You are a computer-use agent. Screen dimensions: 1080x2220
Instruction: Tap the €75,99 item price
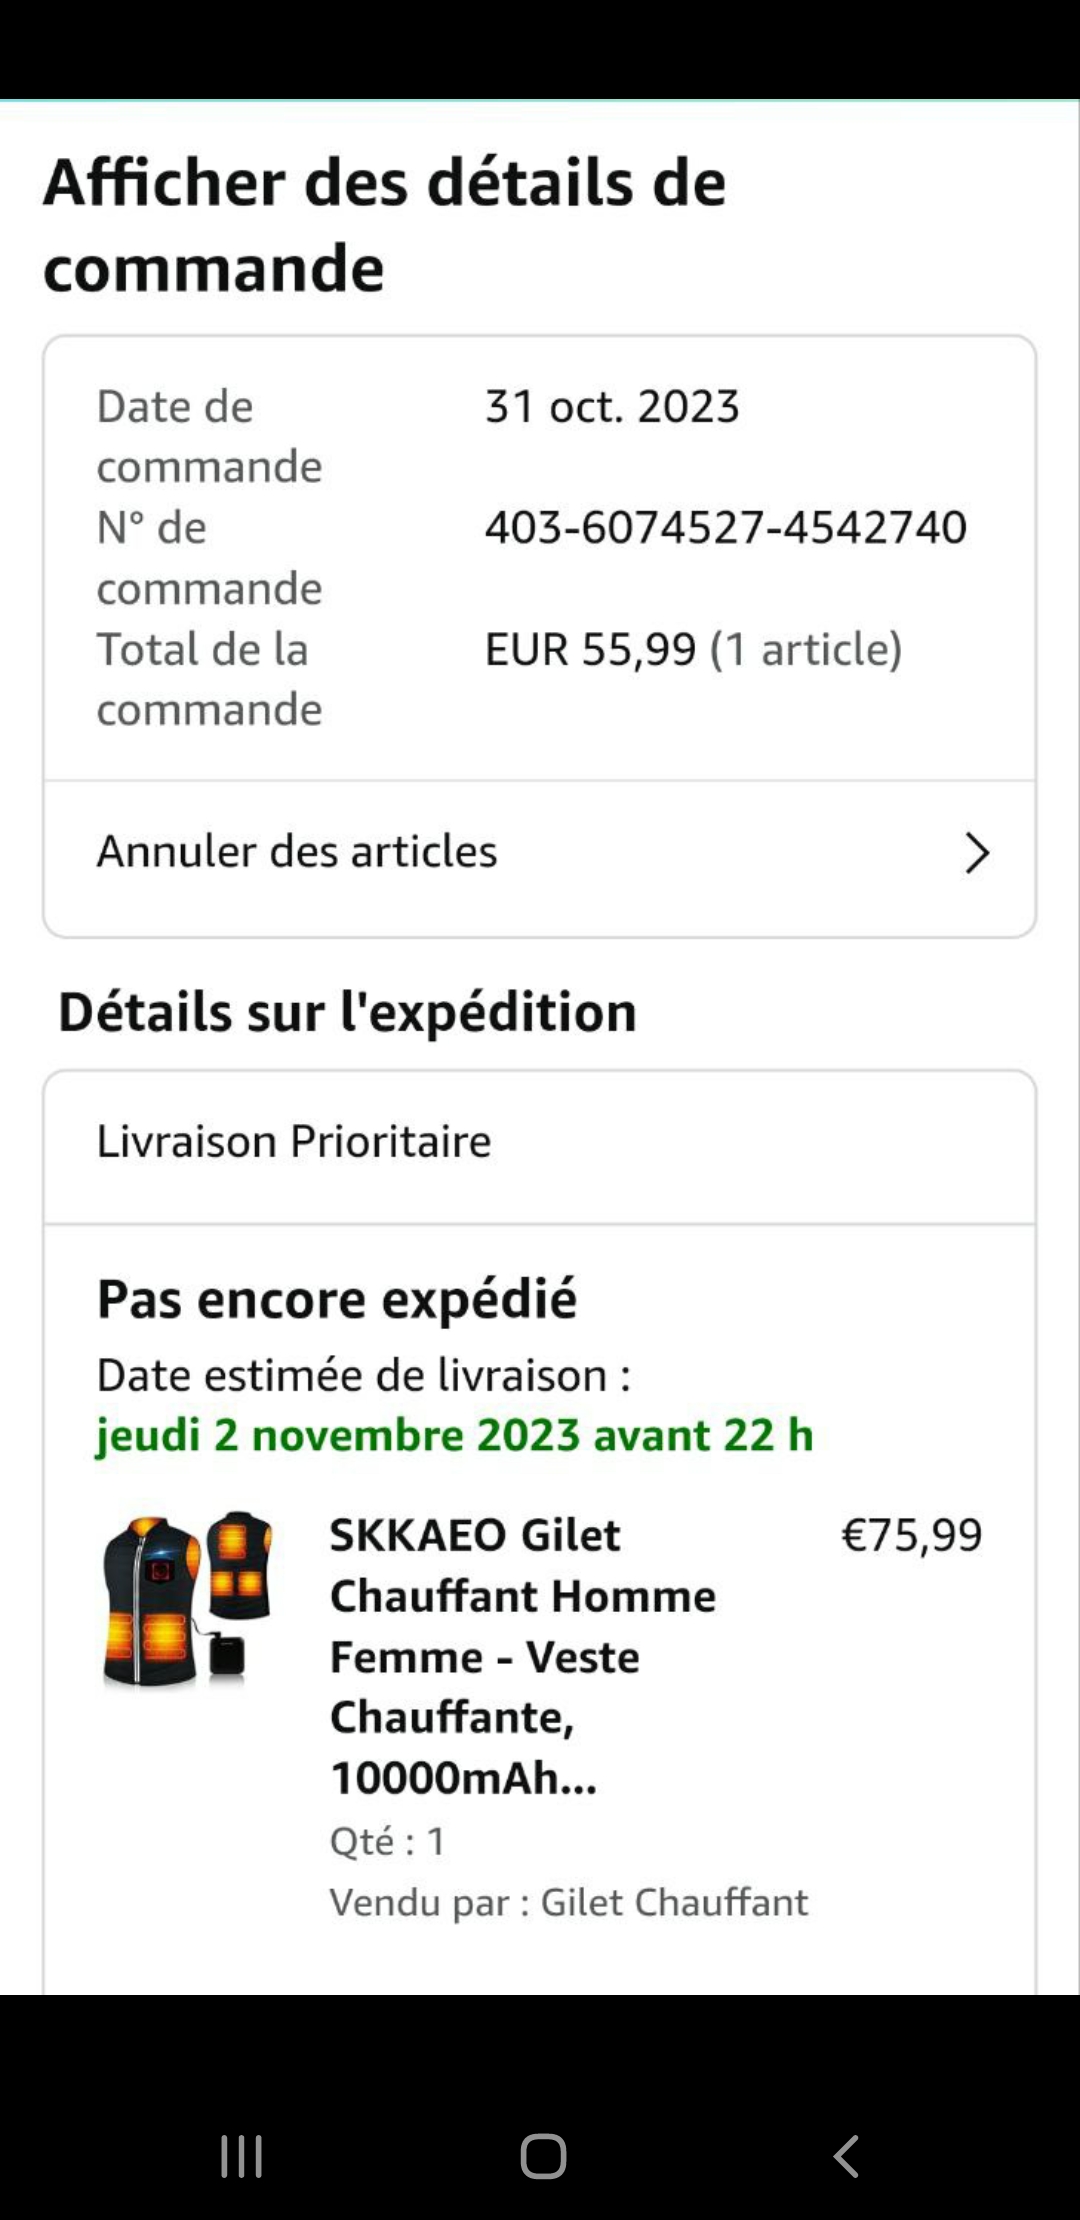tap(911, 1535)
